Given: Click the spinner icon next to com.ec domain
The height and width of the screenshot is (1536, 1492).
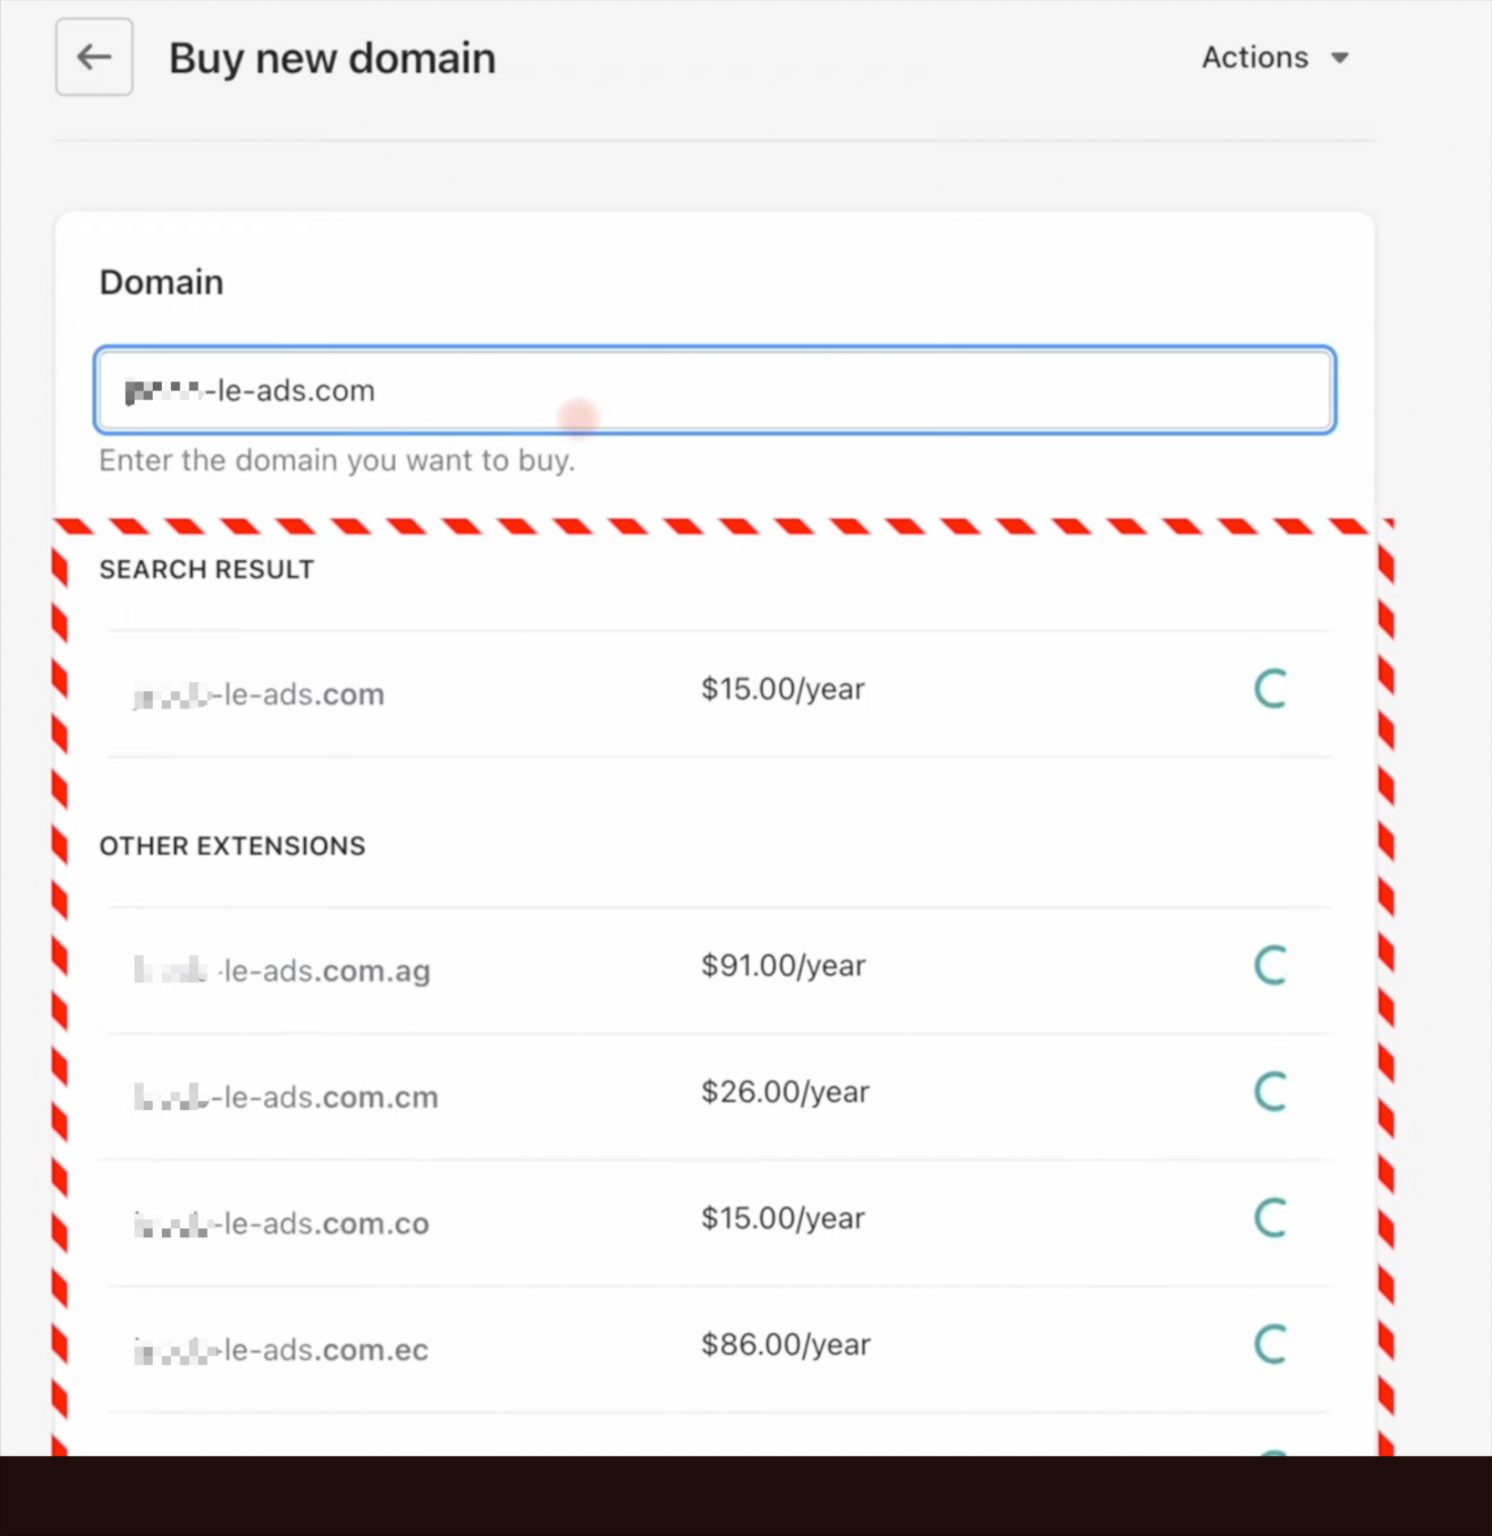Looking at the screenshot, I should pos(1269,1344).
